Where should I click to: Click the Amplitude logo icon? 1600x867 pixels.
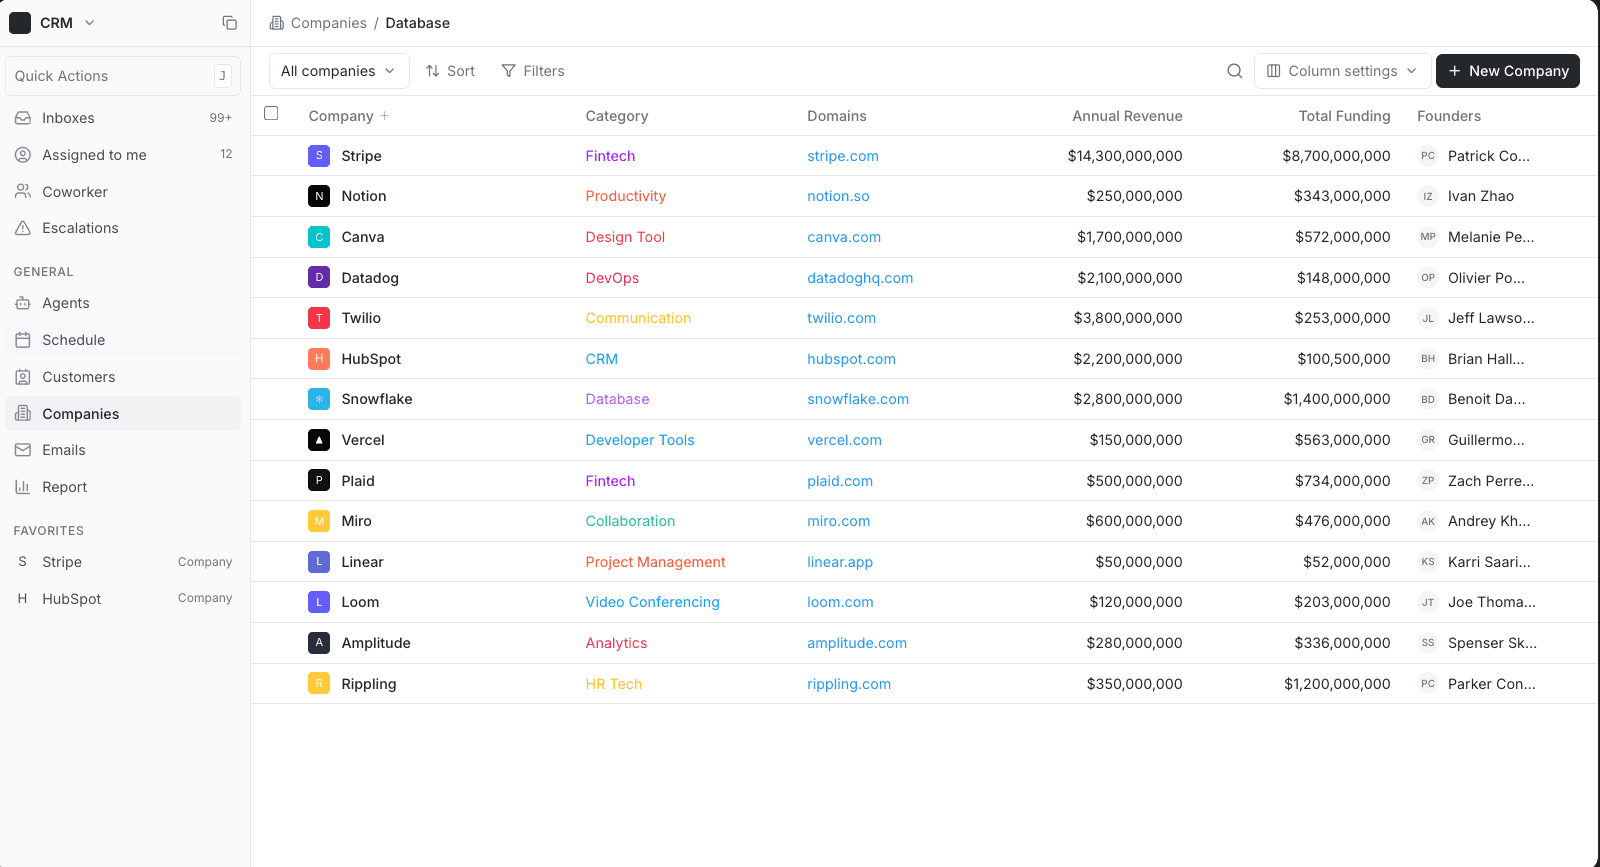pos(319,643)
